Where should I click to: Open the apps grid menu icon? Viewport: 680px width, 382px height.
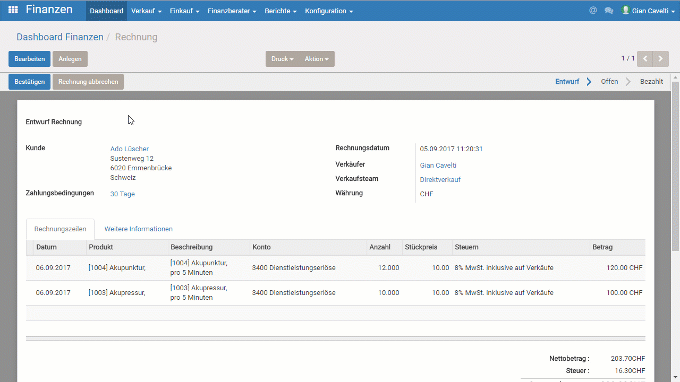[x=13, y=10]
